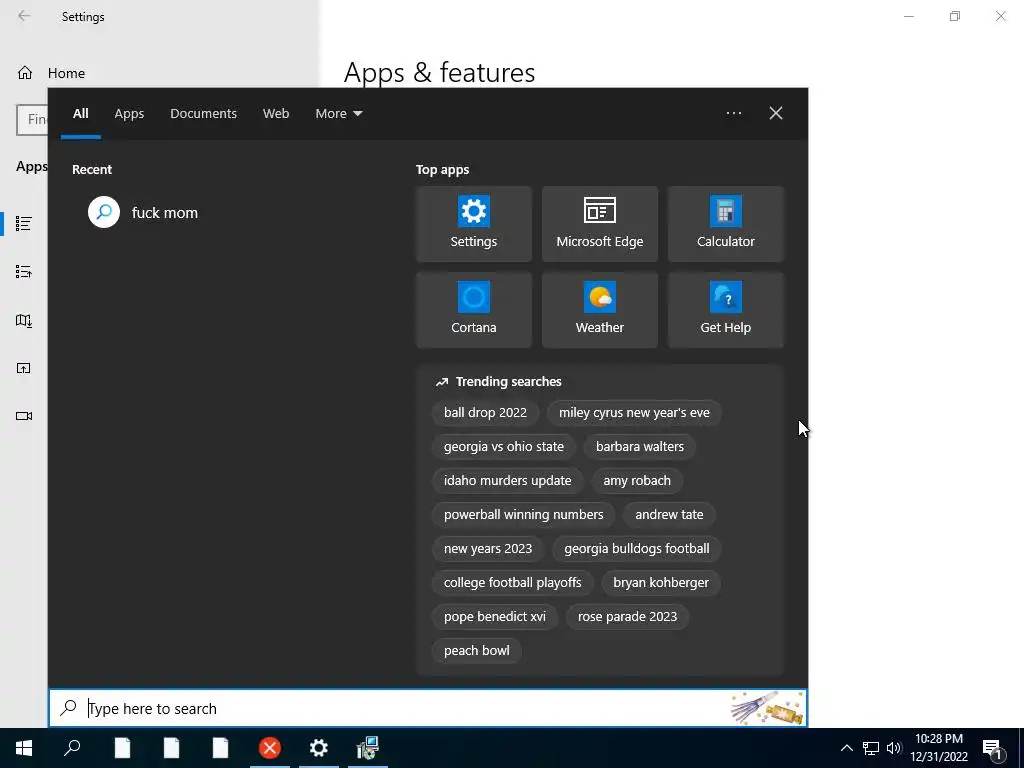This screenshot has height=768, width=1024.
Task: Open the second blank document taskbar icon
Action: click(x=171, y=748)
